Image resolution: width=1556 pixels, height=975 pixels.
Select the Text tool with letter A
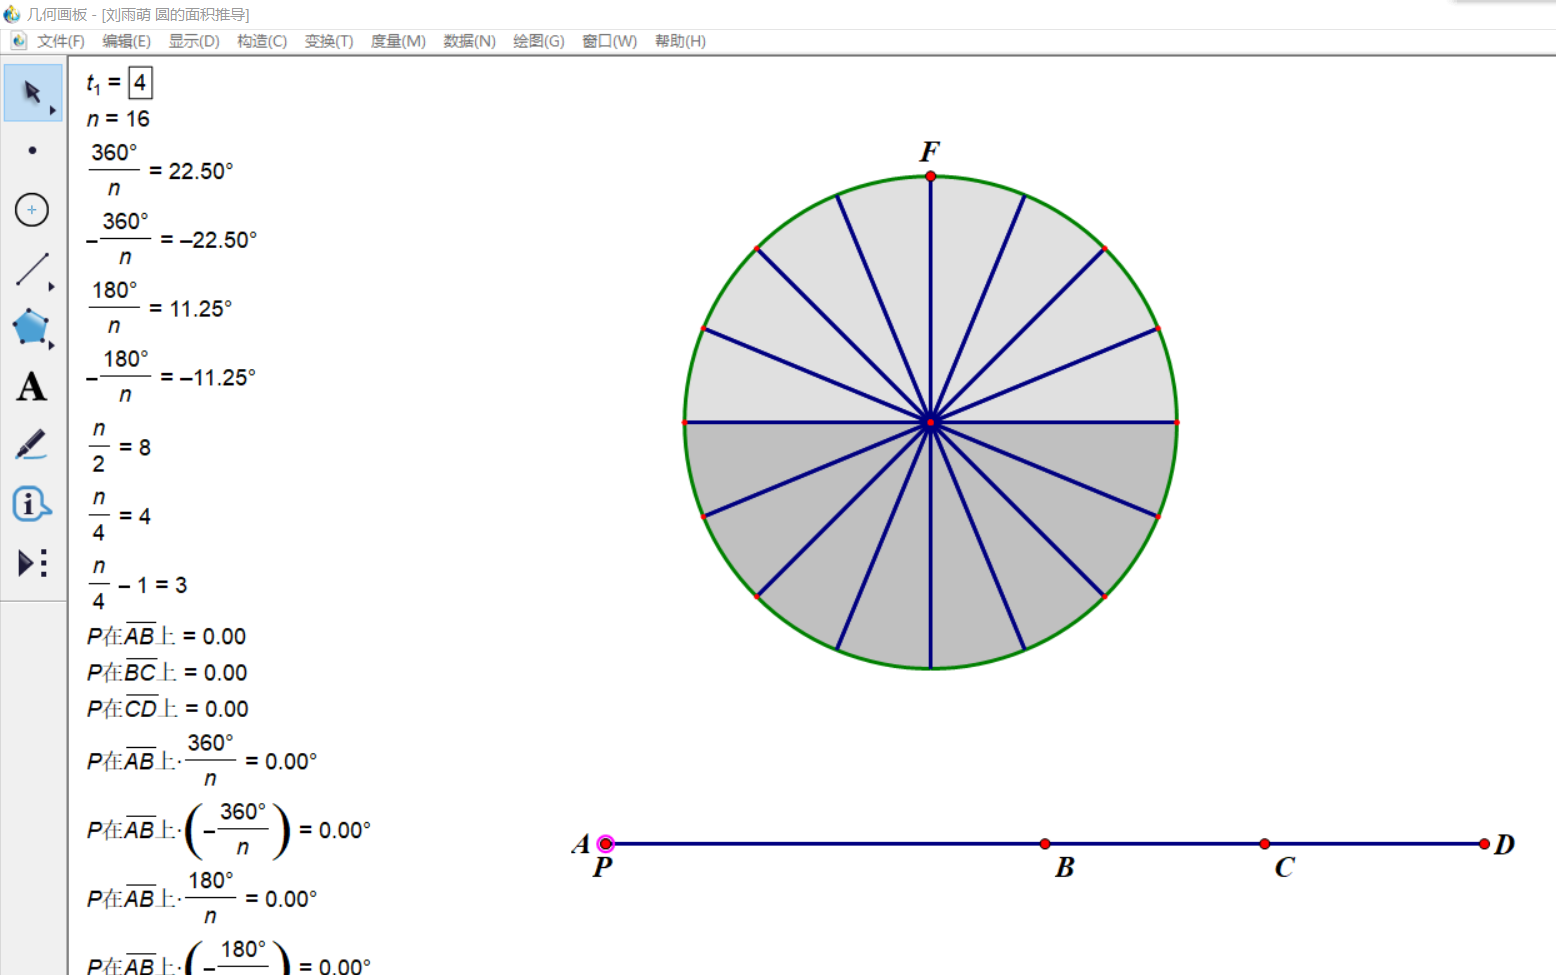point(31,387)
